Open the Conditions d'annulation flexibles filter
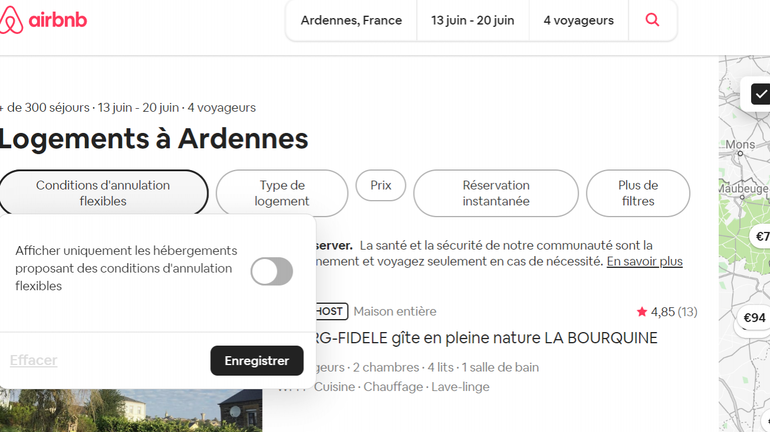Screen dimensions: 770x432 [103, 193]
